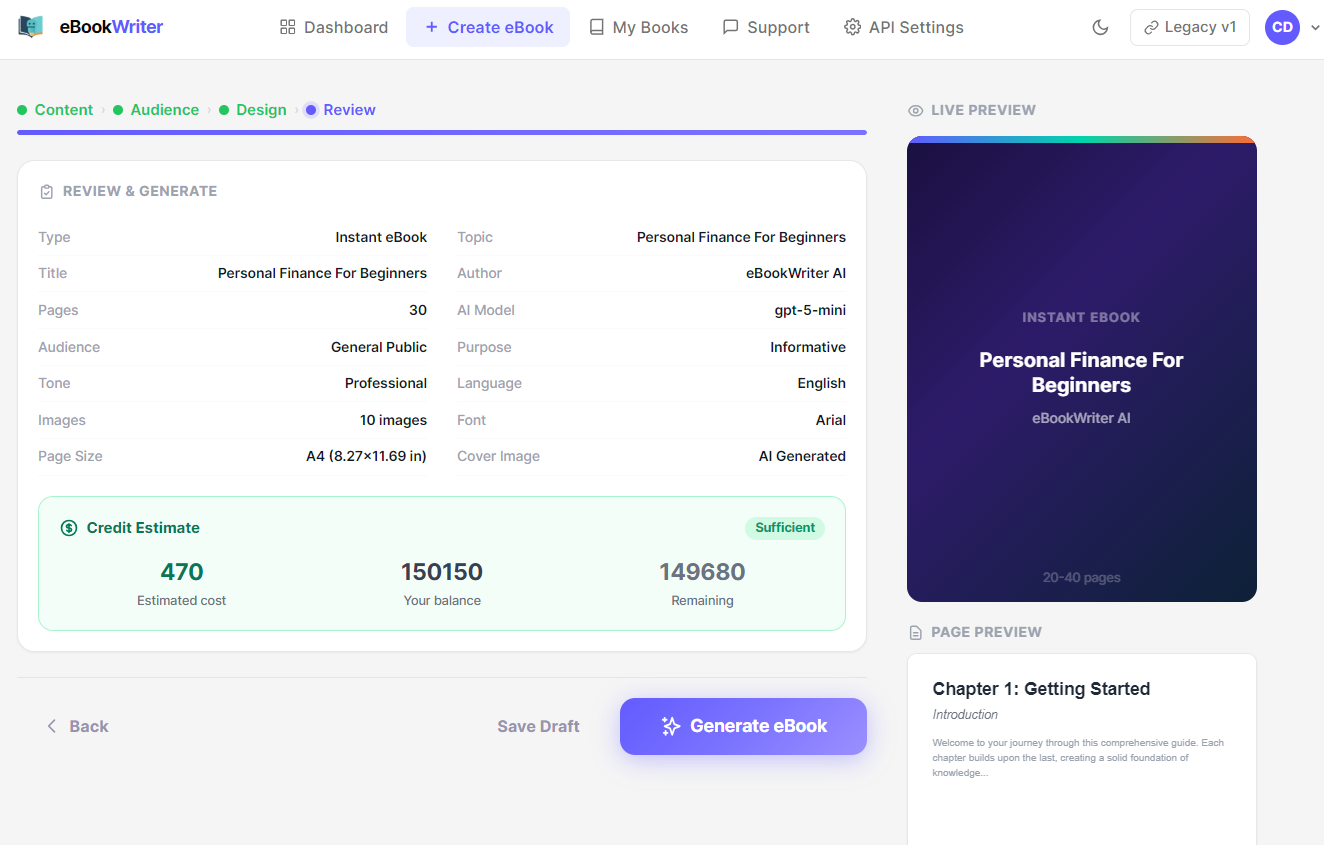Go to the Design step

[x=253, y=110]
